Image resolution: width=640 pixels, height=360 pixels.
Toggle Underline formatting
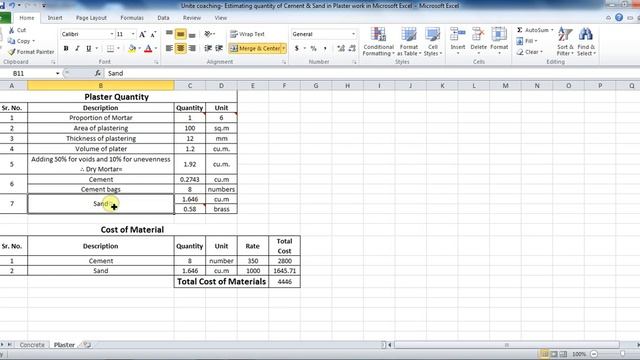(89, 49)
